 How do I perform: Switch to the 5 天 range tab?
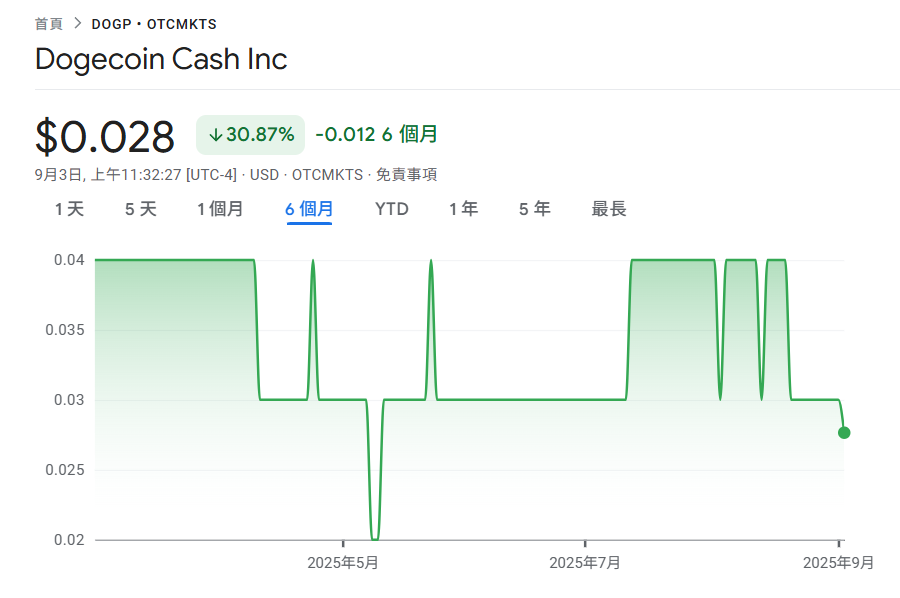pos(141,209)
